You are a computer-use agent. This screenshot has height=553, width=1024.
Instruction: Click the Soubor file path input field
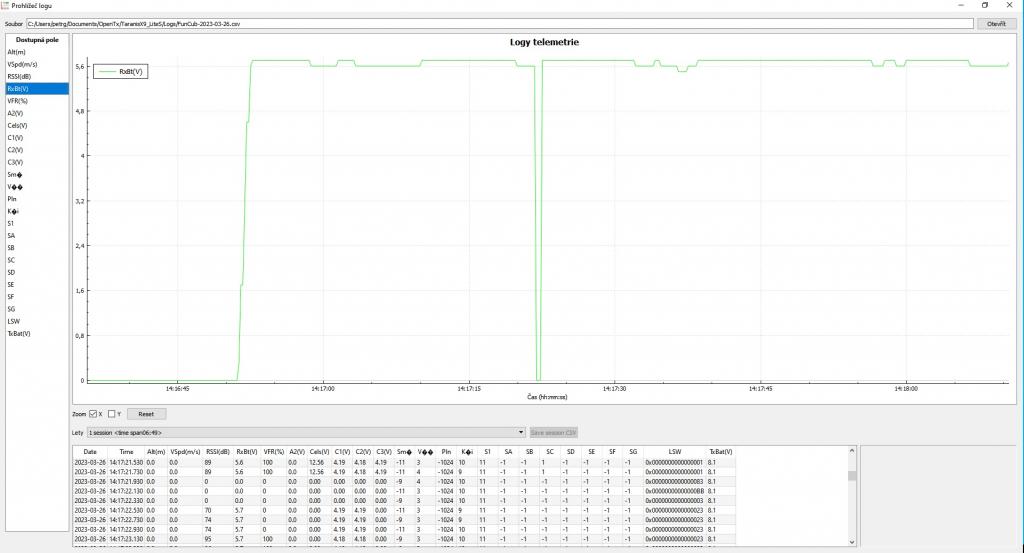pos(500,24)
